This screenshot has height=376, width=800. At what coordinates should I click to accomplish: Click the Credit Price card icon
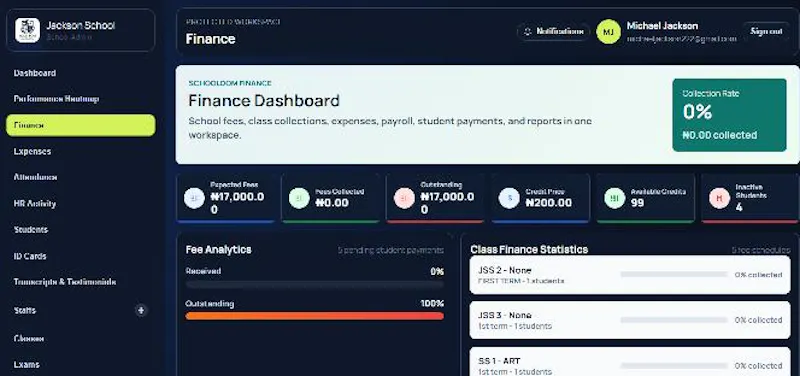(509, 198)
